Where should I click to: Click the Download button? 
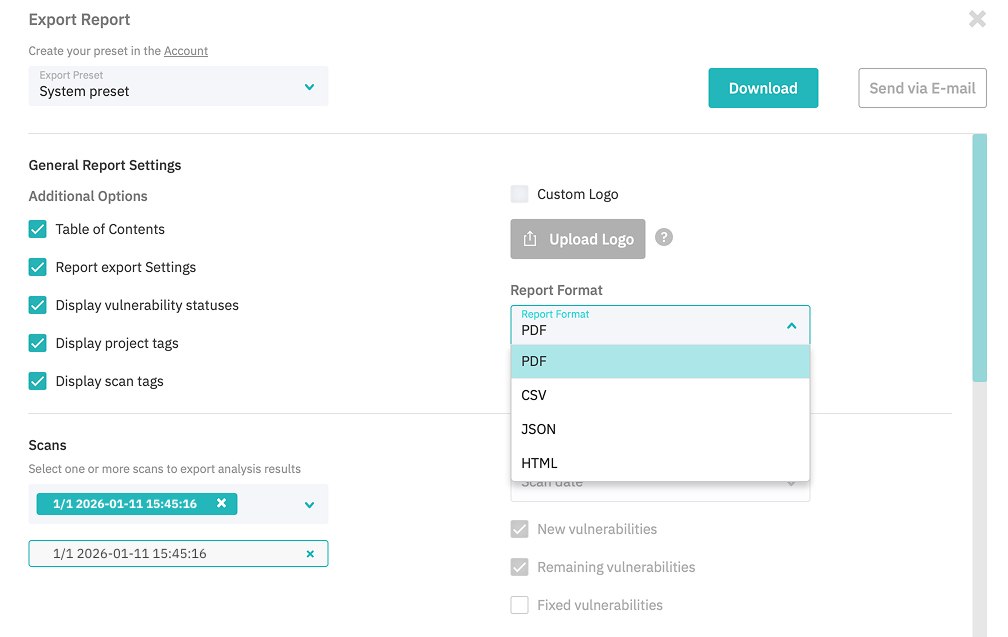coord(763,88)
